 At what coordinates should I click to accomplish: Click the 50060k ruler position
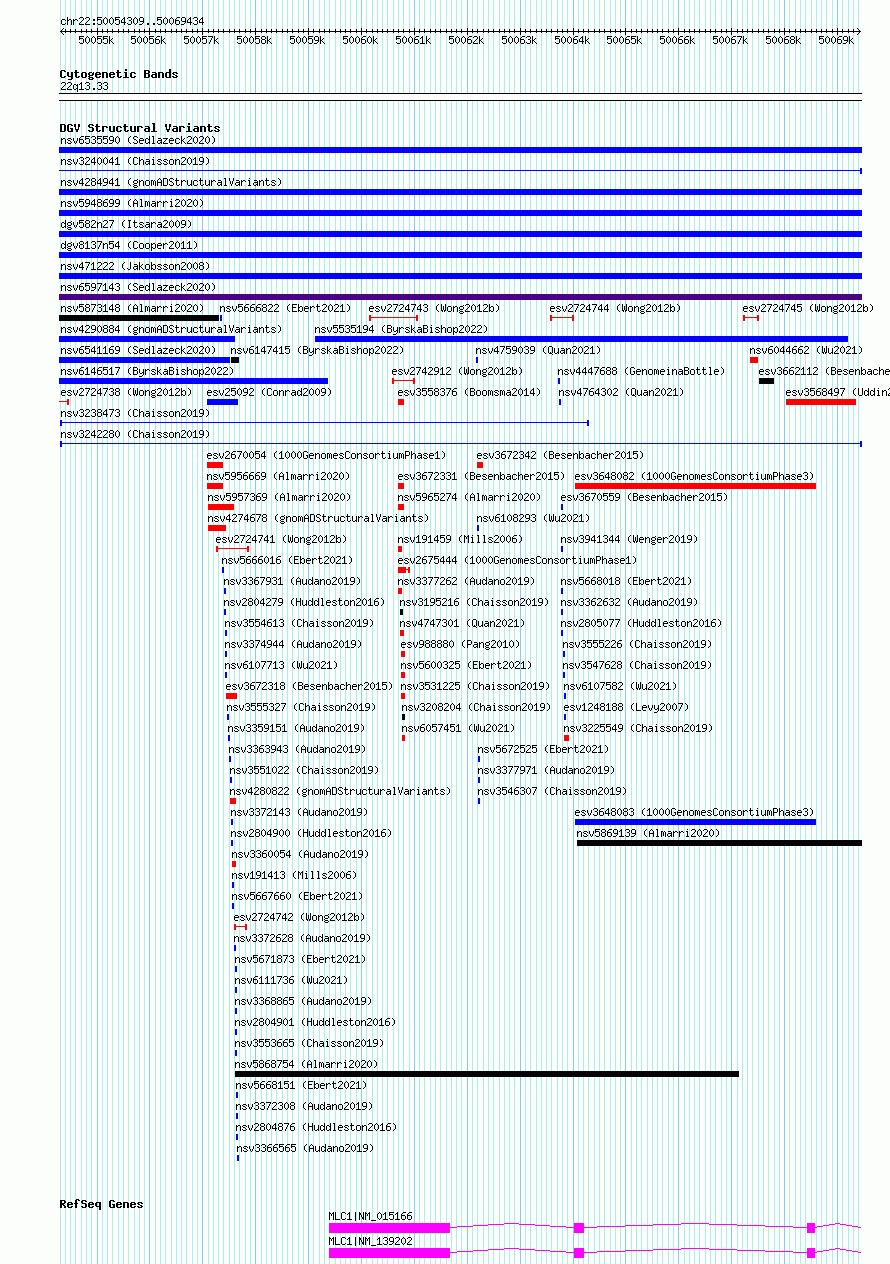point(360,41)
